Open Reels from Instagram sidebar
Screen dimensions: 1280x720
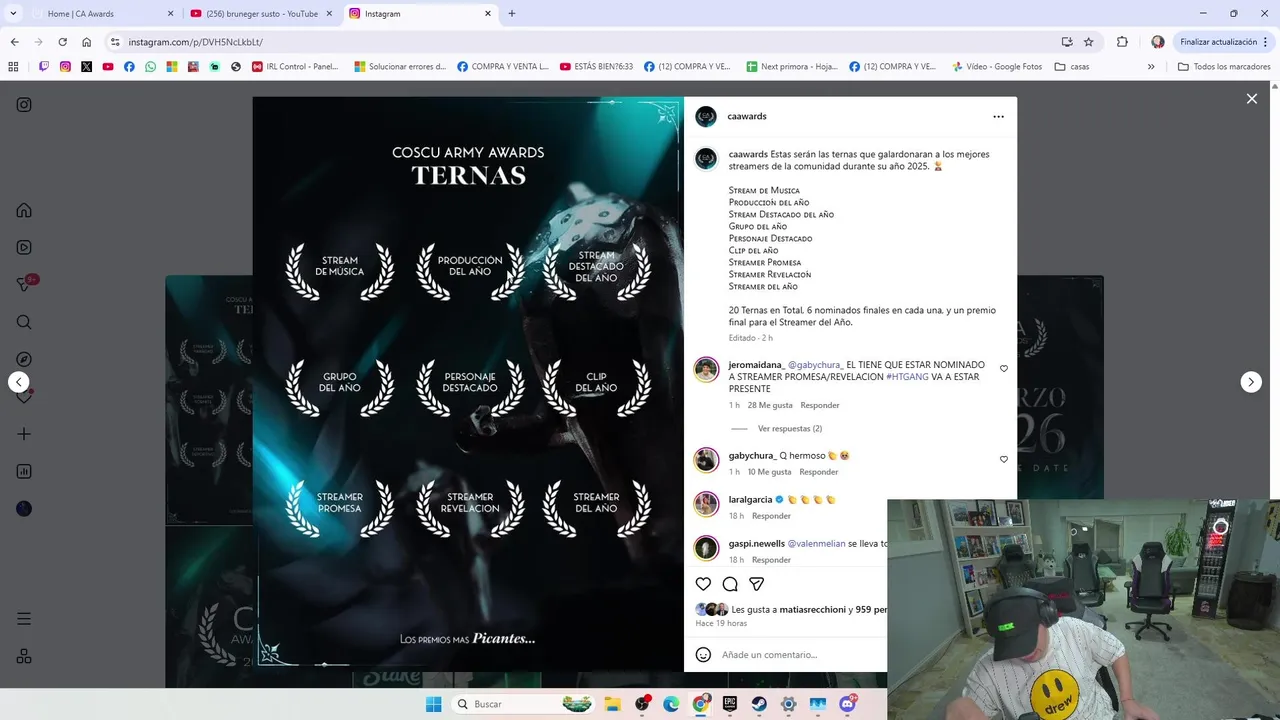point(24,247)
